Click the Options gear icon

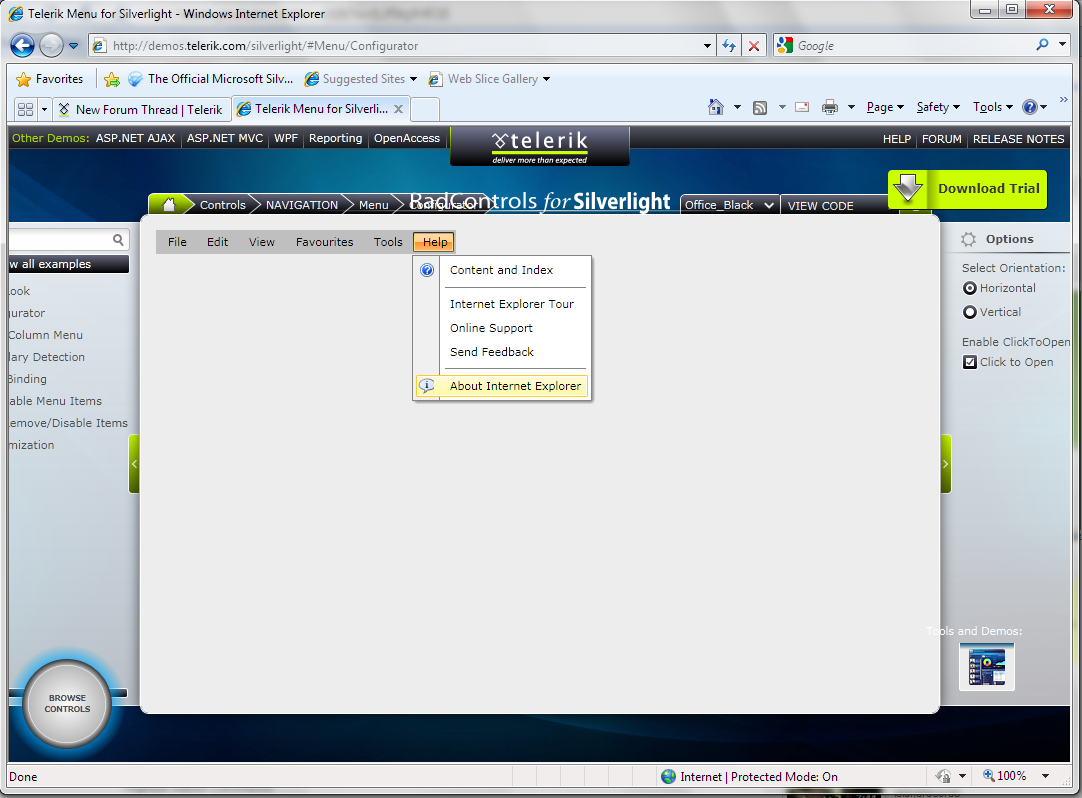[969, 240]
